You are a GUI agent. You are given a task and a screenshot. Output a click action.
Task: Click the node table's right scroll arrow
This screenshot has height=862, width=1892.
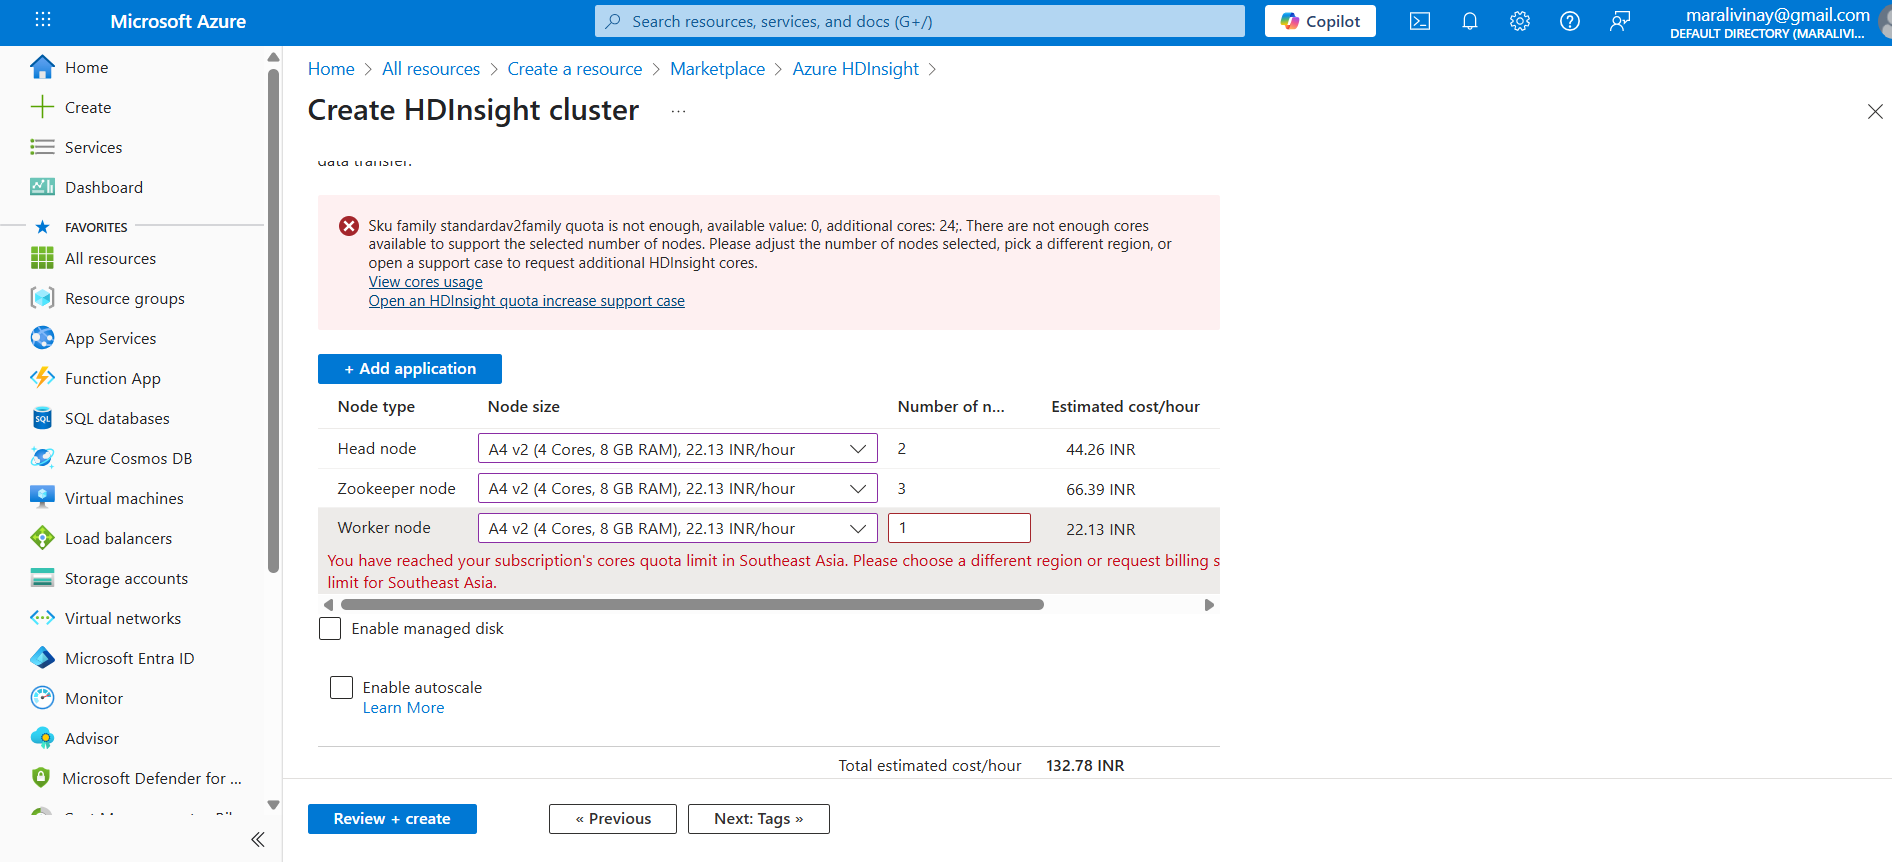pyautogui.click(x=1209, y=605)
